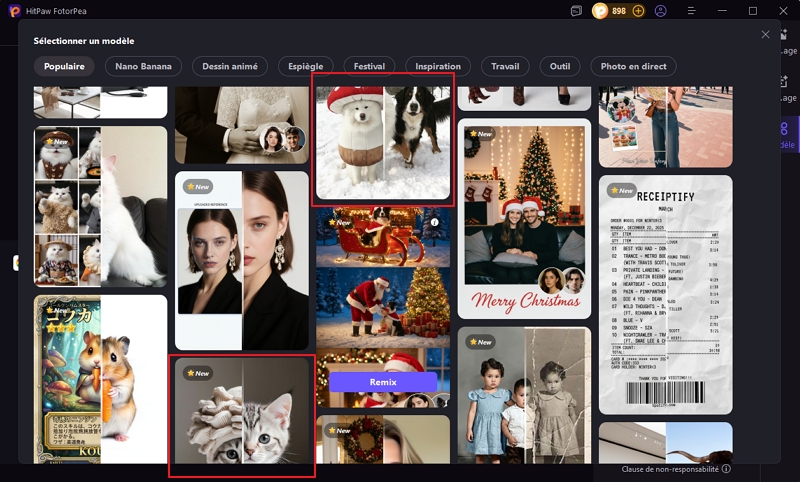Screen dimensions: 800x482
Task: Click the HitPaw FotorPea logo icon
Action: [13, 11]
